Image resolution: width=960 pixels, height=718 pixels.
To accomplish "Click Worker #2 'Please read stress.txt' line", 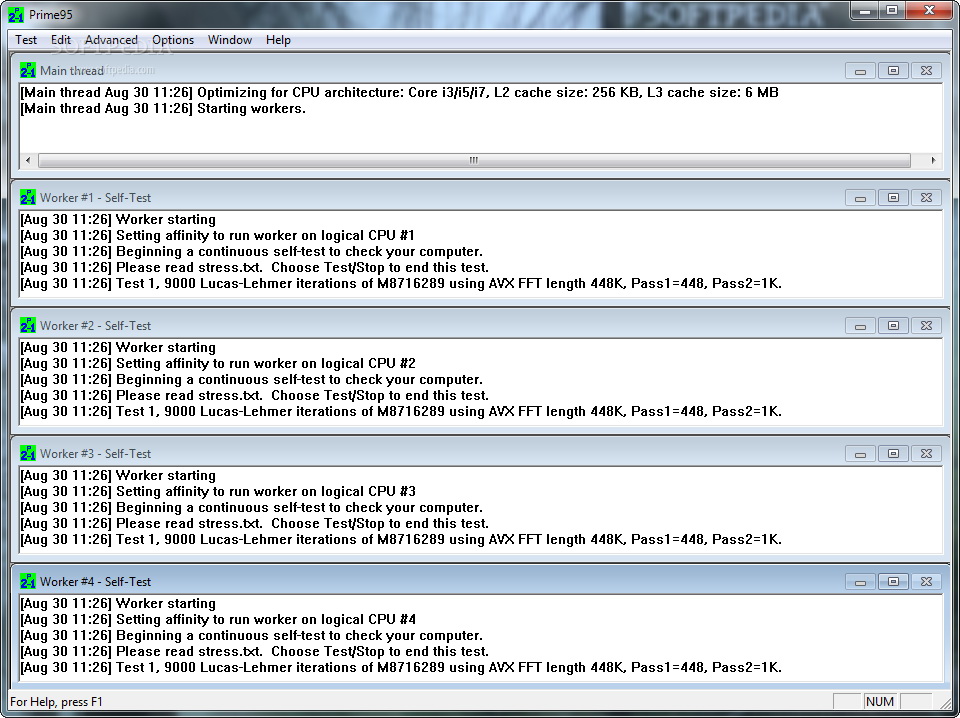I will (255, 395).
